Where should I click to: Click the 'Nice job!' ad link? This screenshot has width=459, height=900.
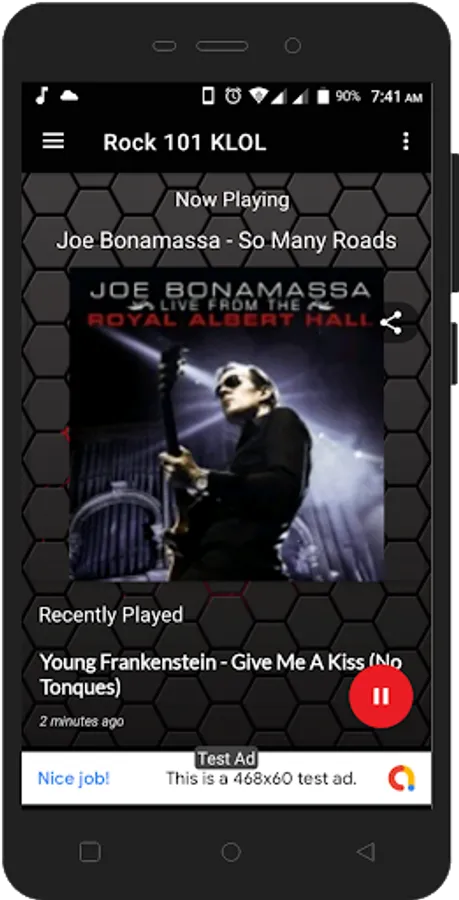tap(73, 778)
